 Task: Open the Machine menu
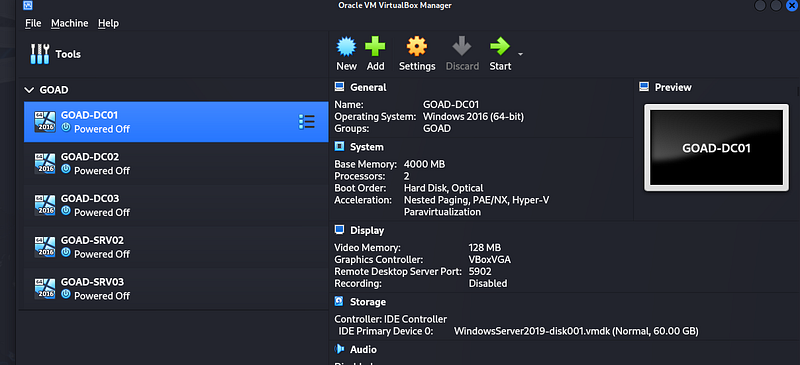point(69,23)
